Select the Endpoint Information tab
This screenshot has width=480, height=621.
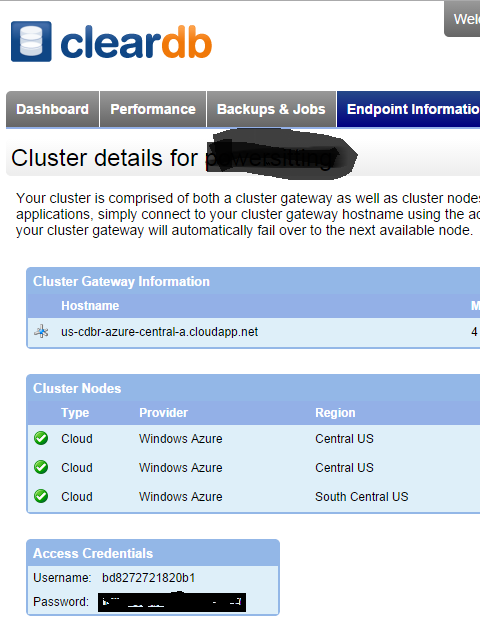pyautogui.click(x=408, y=109)
